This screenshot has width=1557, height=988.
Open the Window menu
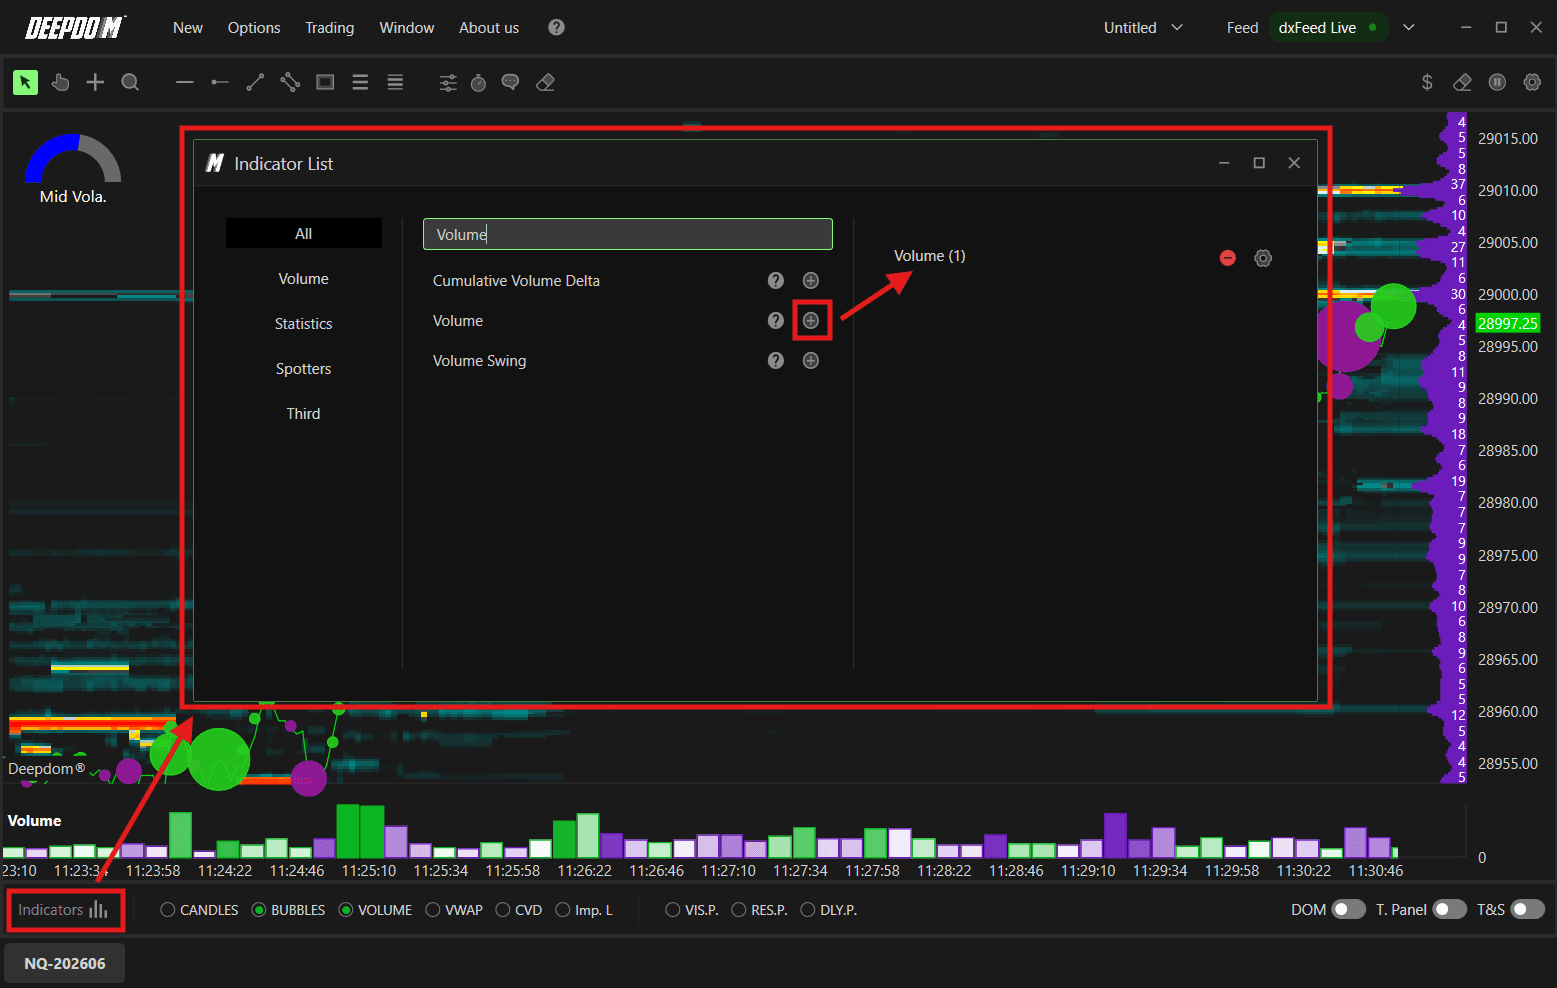click(407, 28)
